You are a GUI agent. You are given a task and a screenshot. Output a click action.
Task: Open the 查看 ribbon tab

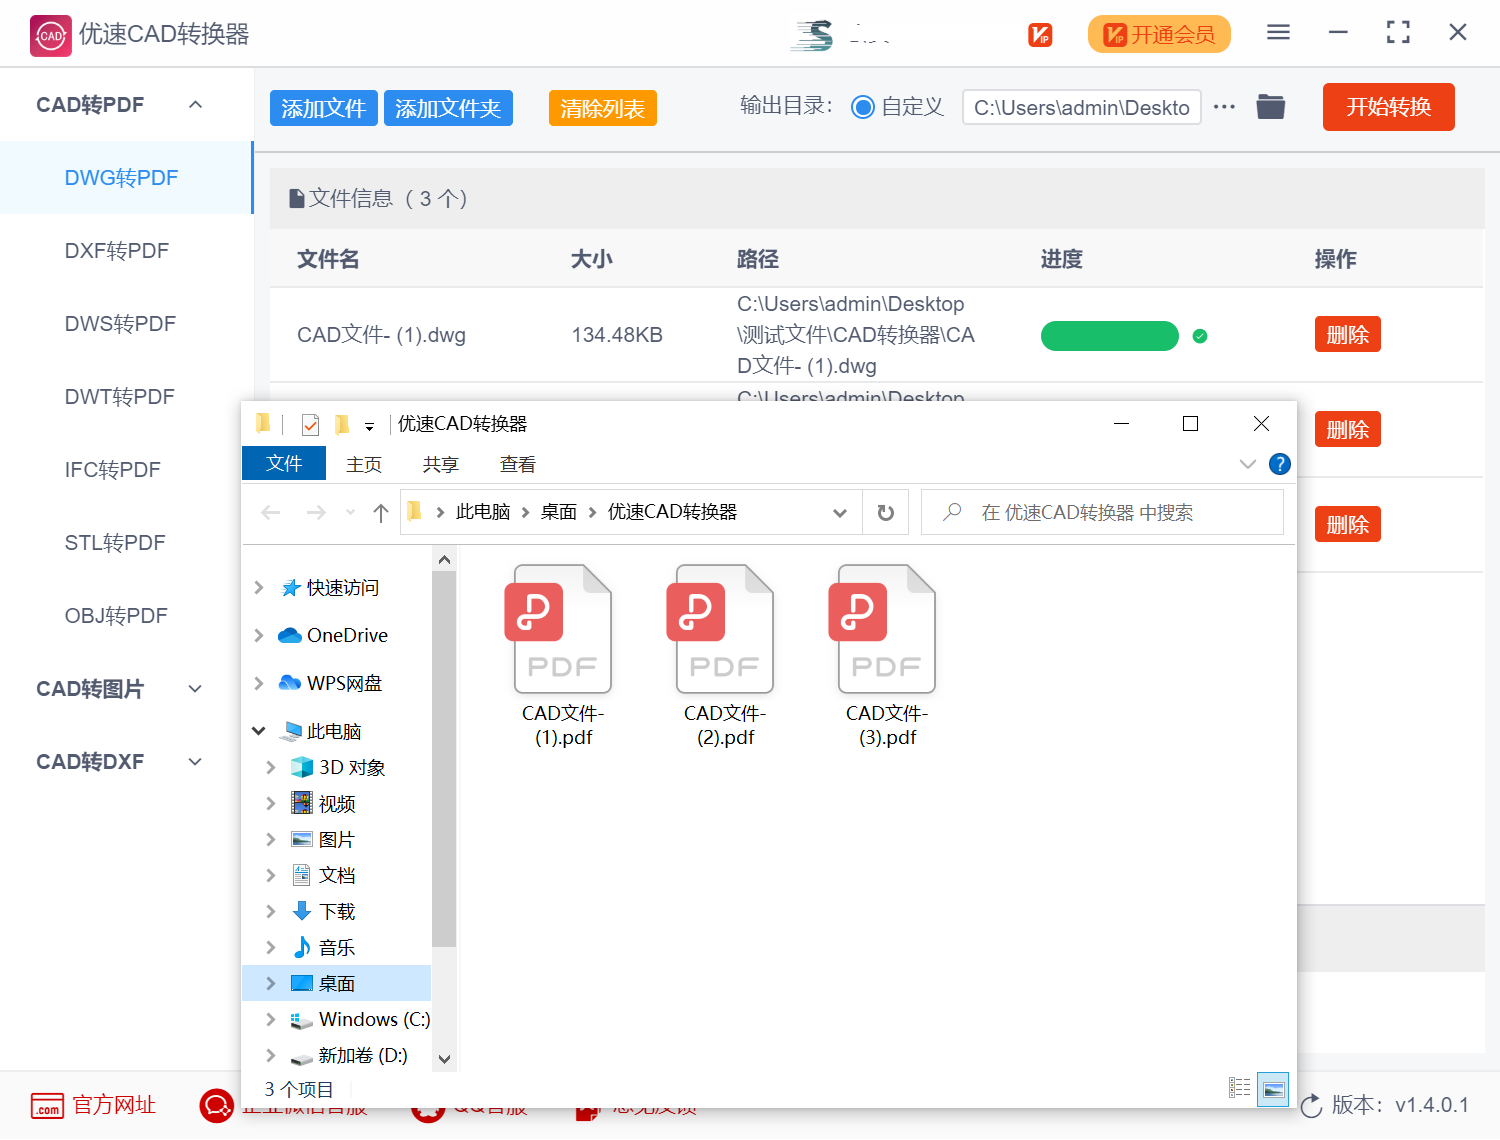coord(517,465)
